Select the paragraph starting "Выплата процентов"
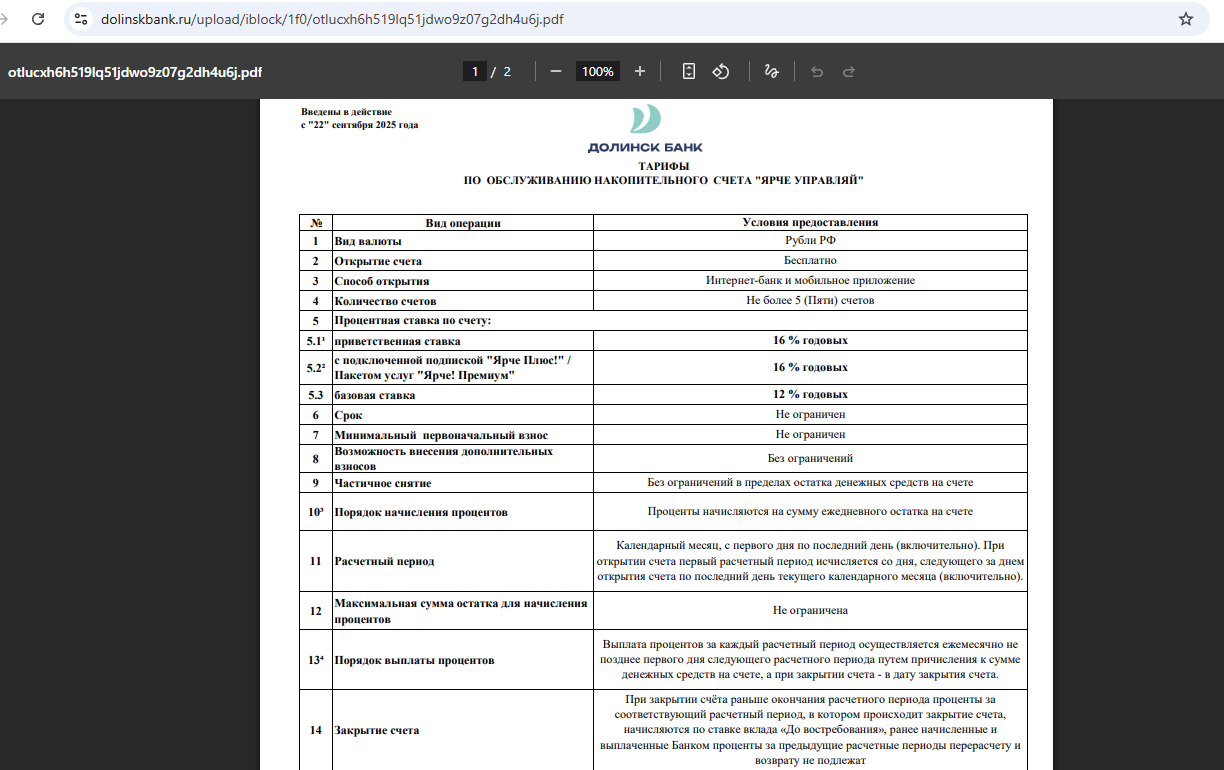 point(810,660)
